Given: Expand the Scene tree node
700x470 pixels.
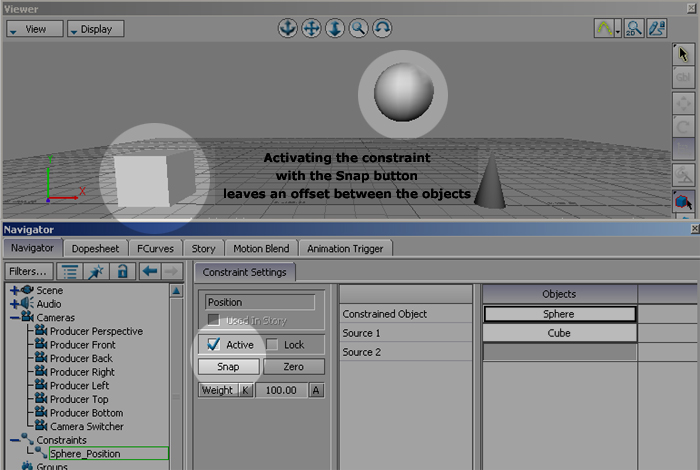Looking at the screenshot, I should pyautogui.click(x=15, y=291).
